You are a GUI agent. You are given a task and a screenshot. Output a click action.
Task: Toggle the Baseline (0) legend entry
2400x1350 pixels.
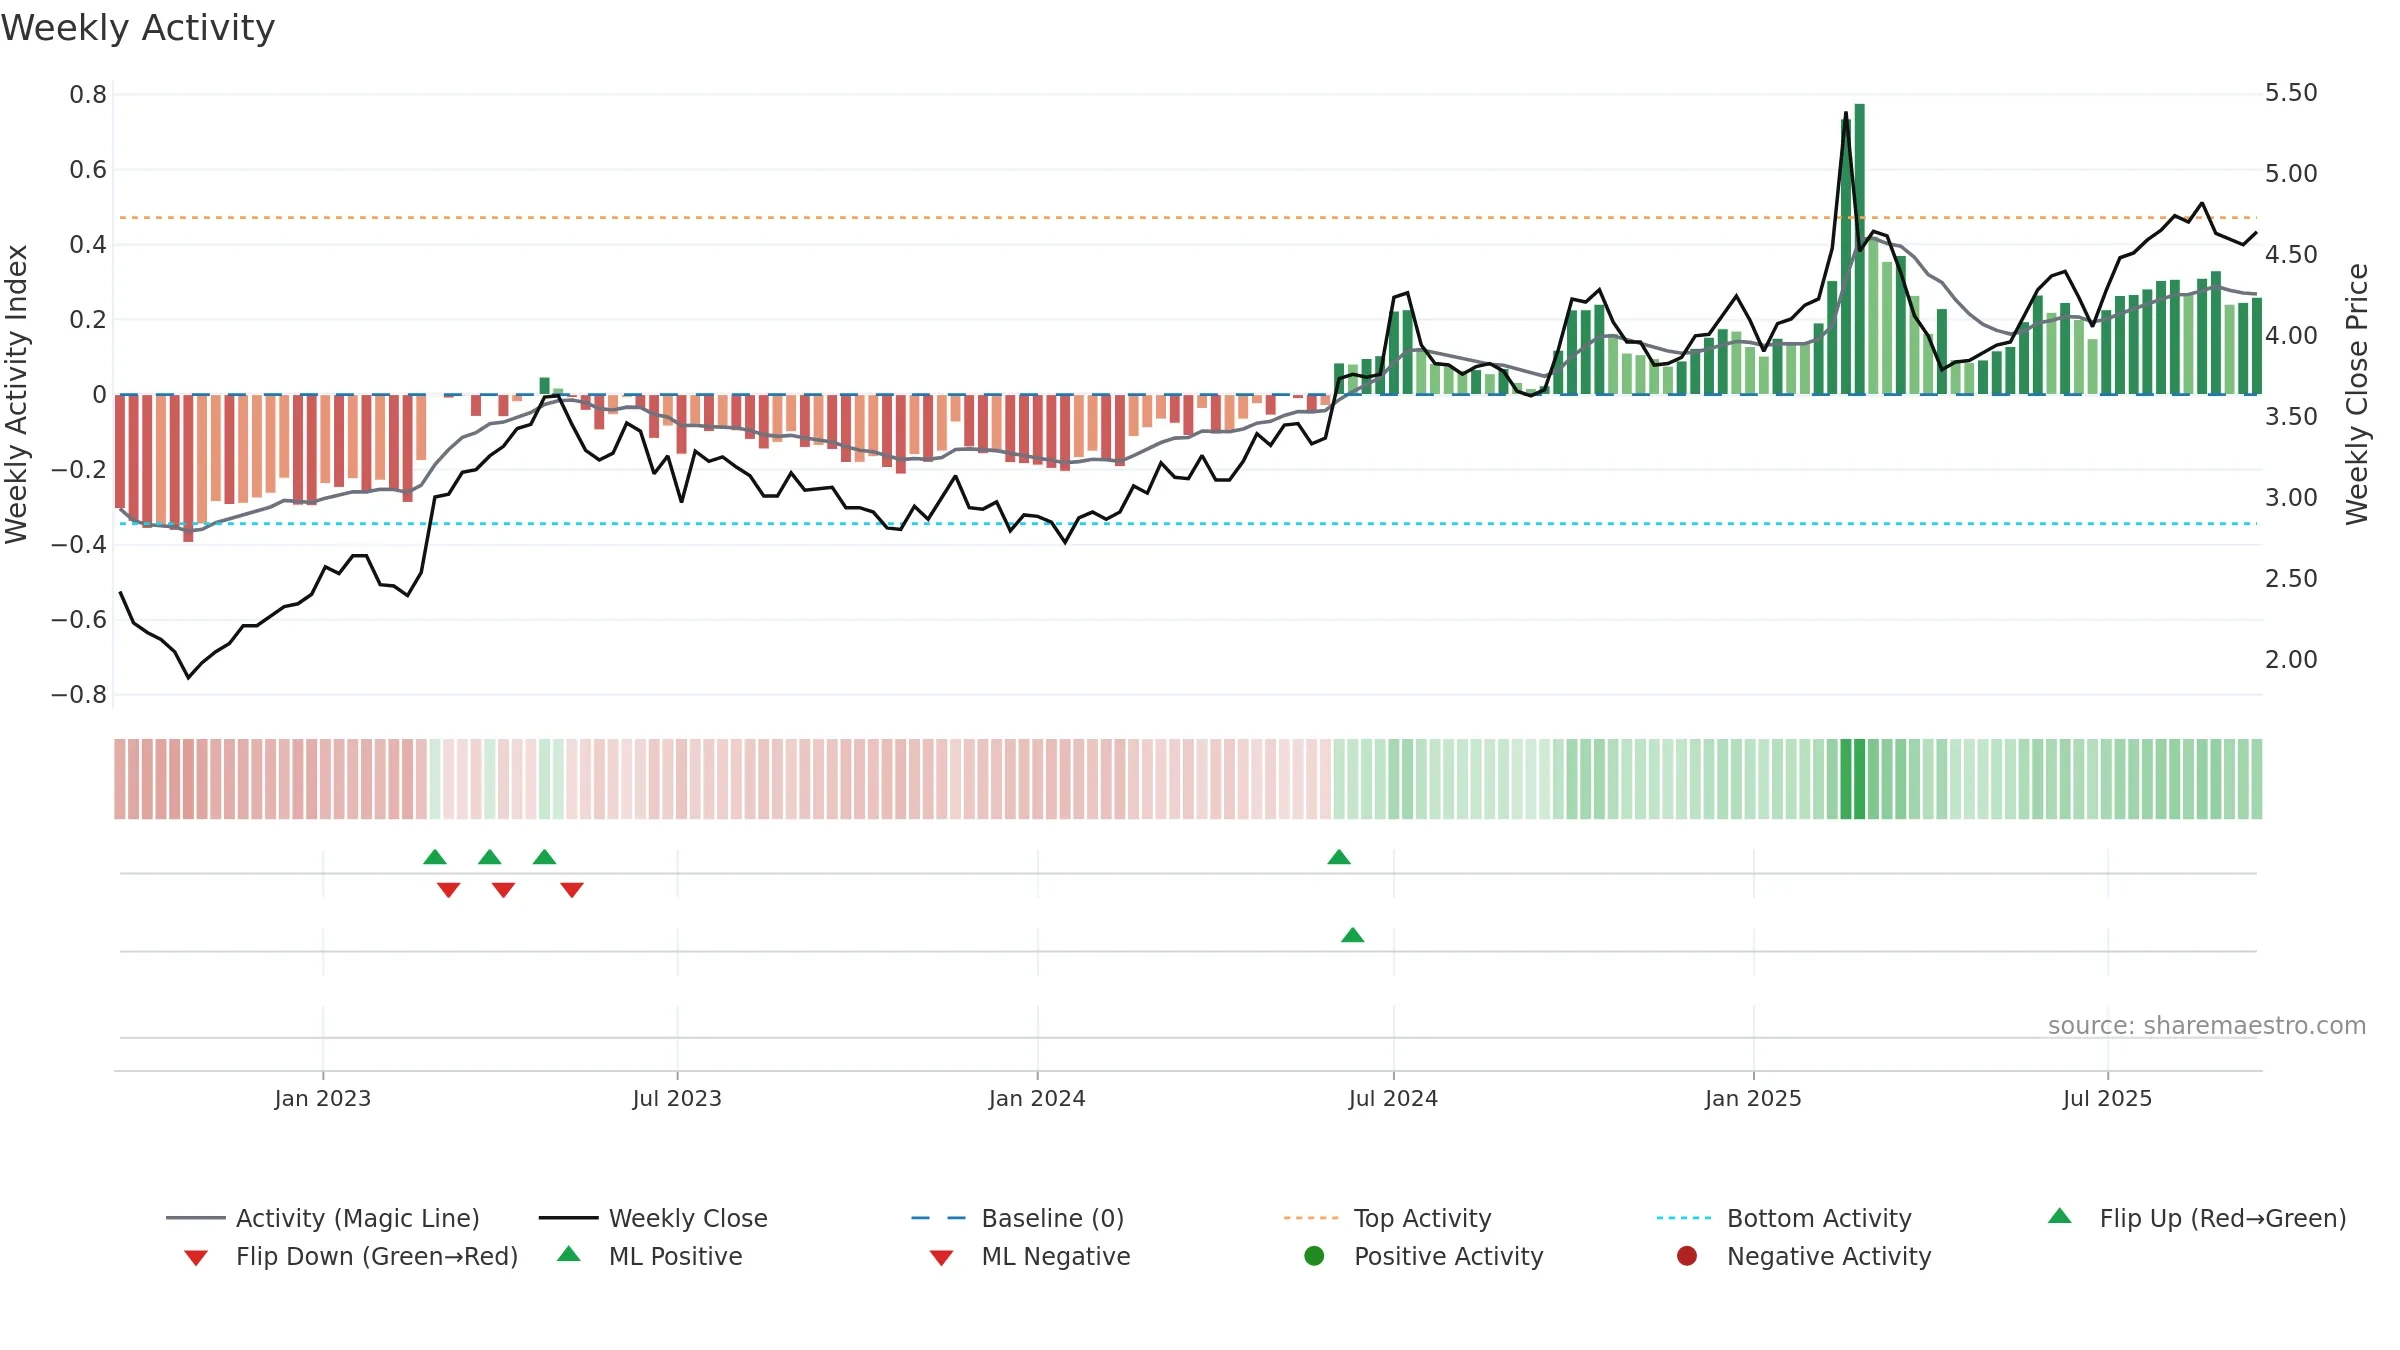point(1018,1218)
